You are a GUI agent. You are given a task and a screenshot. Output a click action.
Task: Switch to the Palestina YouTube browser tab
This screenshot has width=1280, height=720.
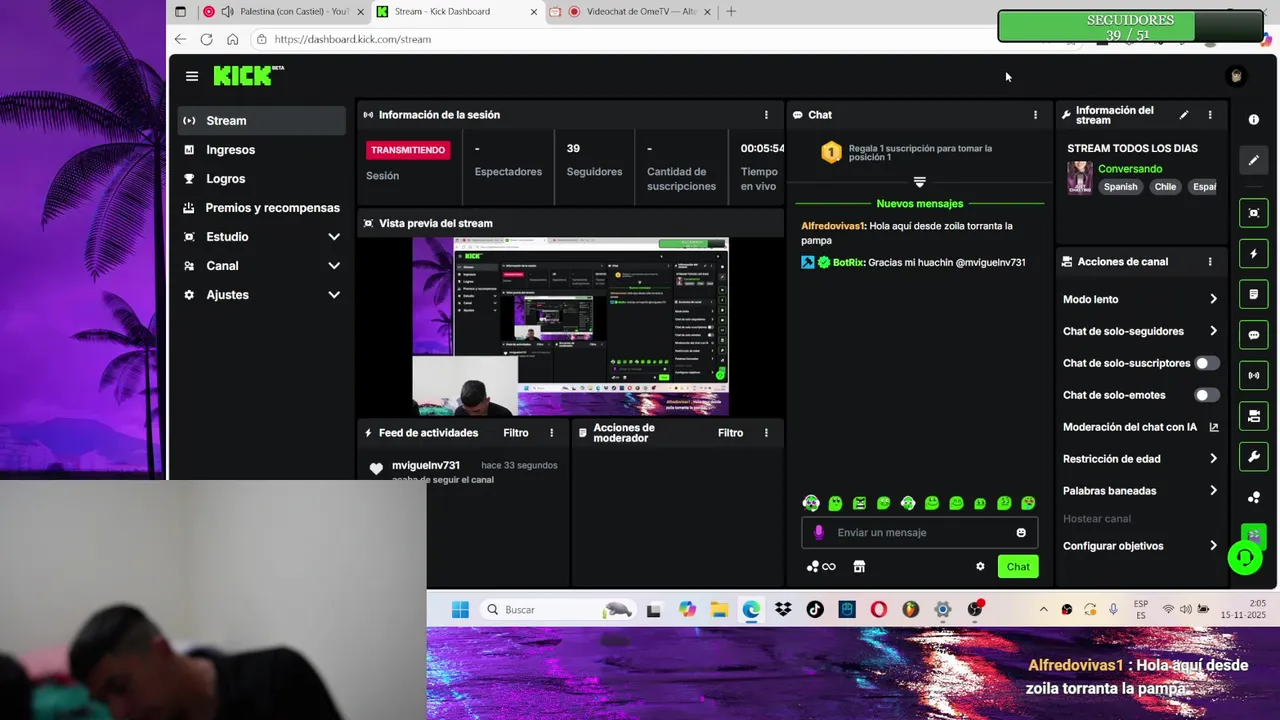tap(283, 12)
